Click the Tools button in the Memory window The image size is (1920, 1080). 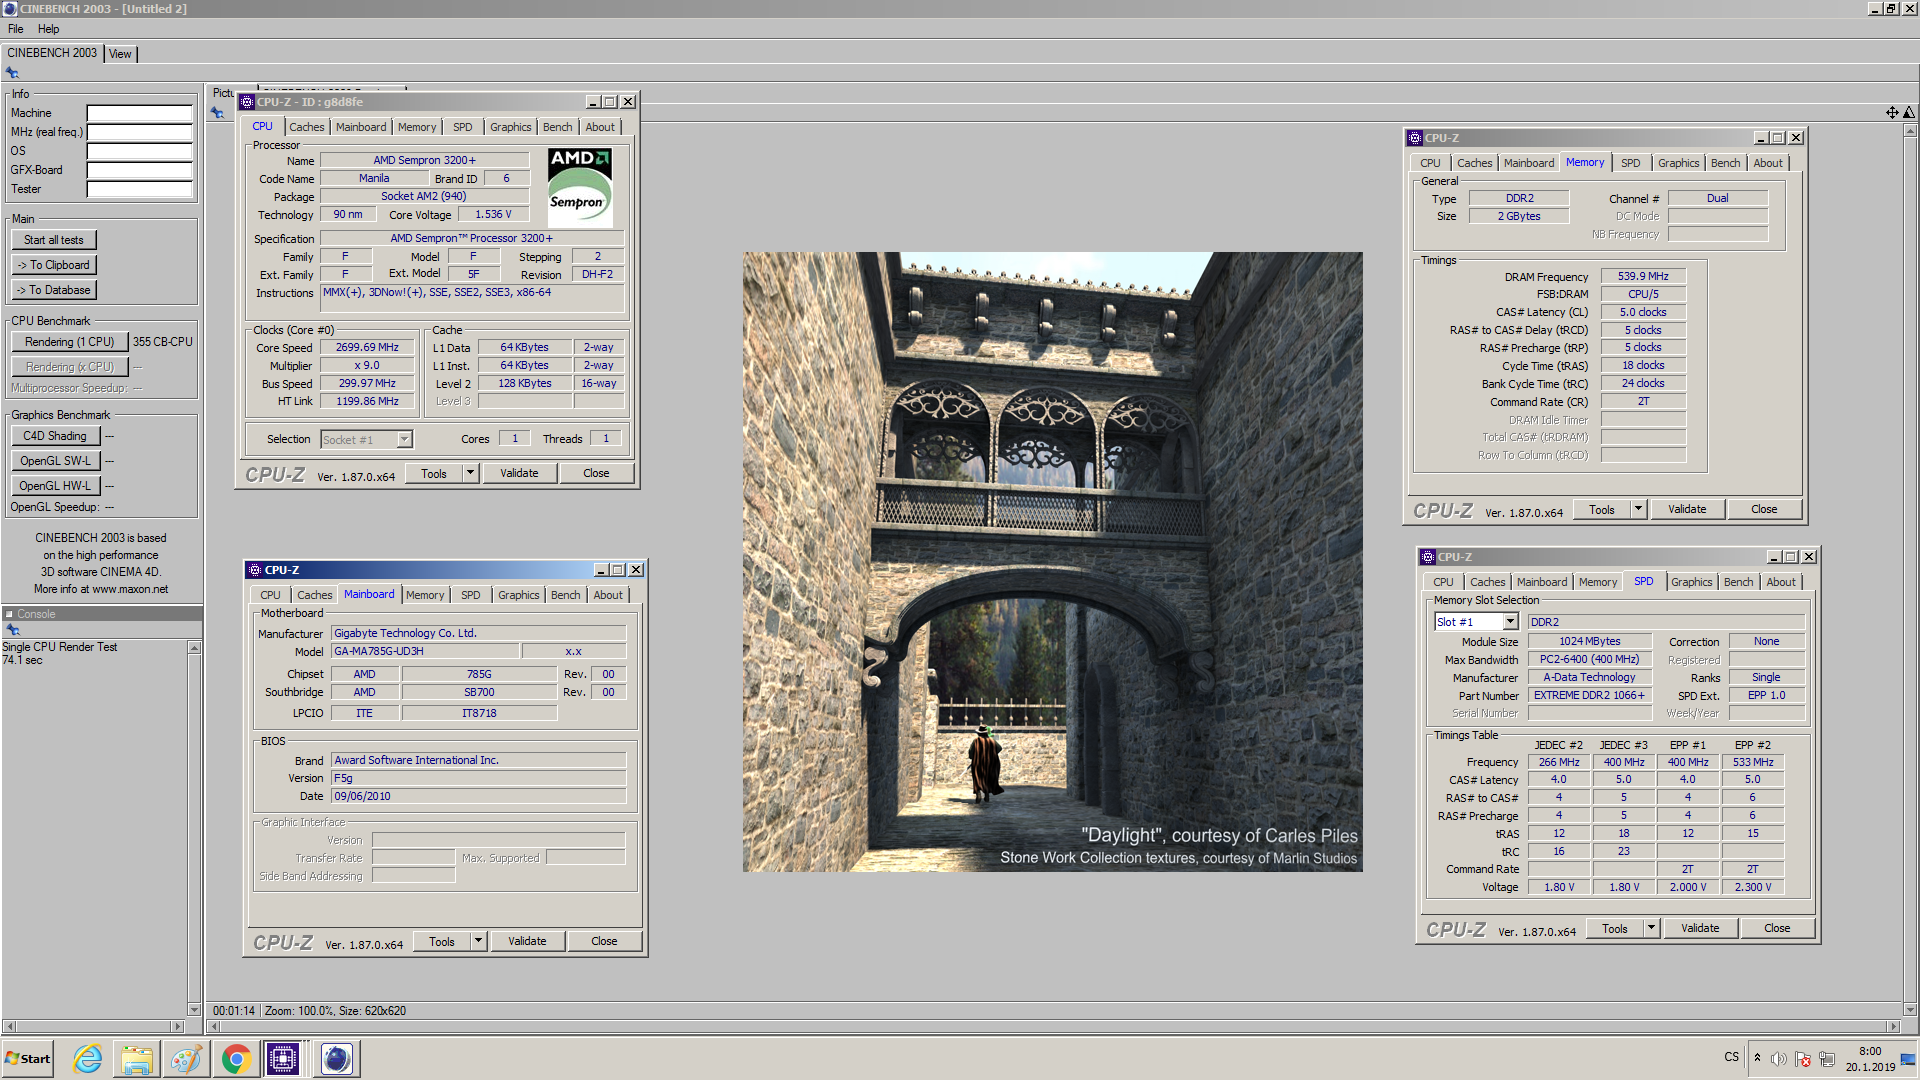coord(1602,510)
